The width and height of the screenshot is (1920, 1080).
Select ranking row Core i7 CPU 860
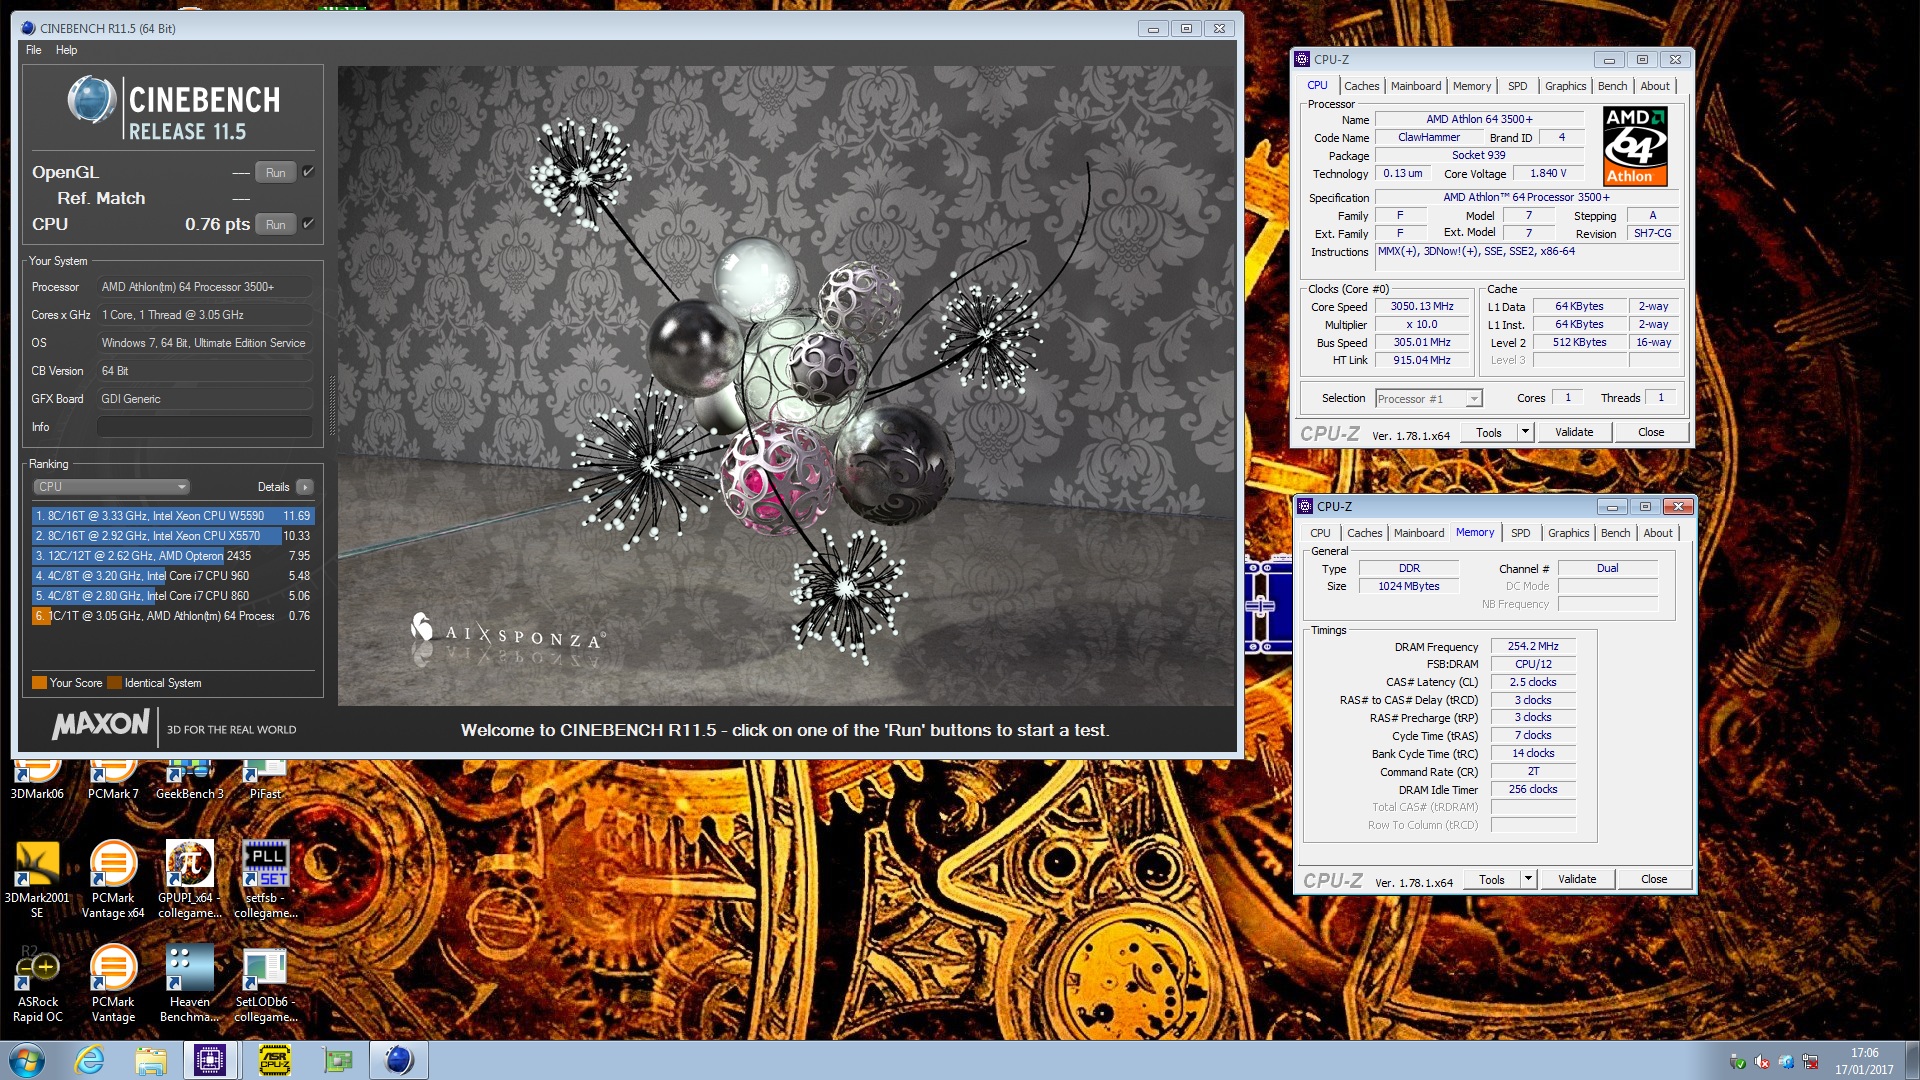173,596
